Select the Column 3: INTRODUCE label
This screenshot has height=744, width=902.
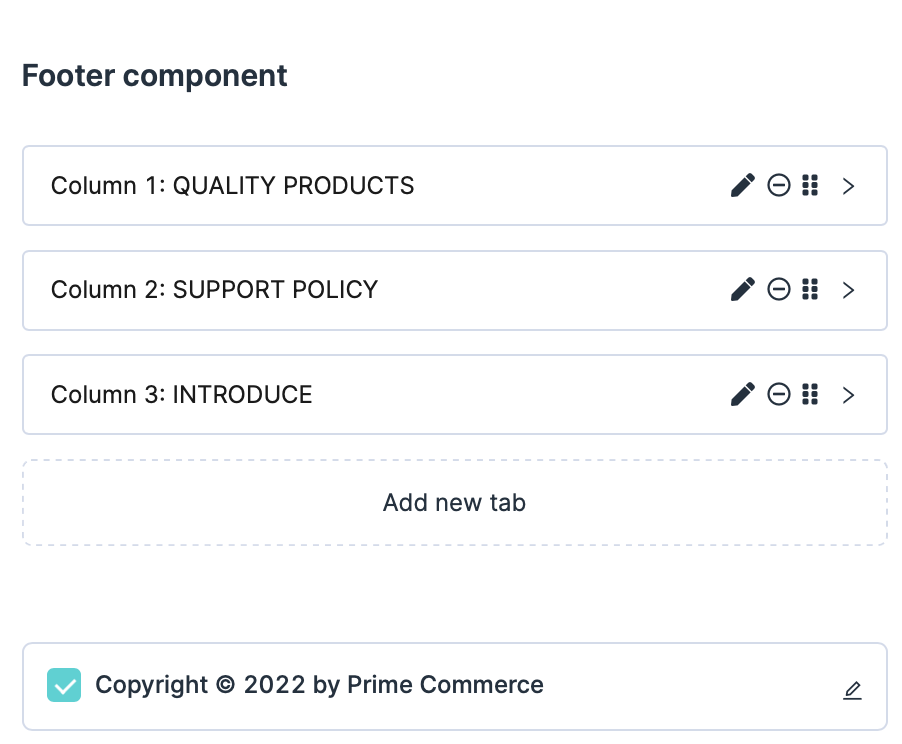[x=181, y=395]
